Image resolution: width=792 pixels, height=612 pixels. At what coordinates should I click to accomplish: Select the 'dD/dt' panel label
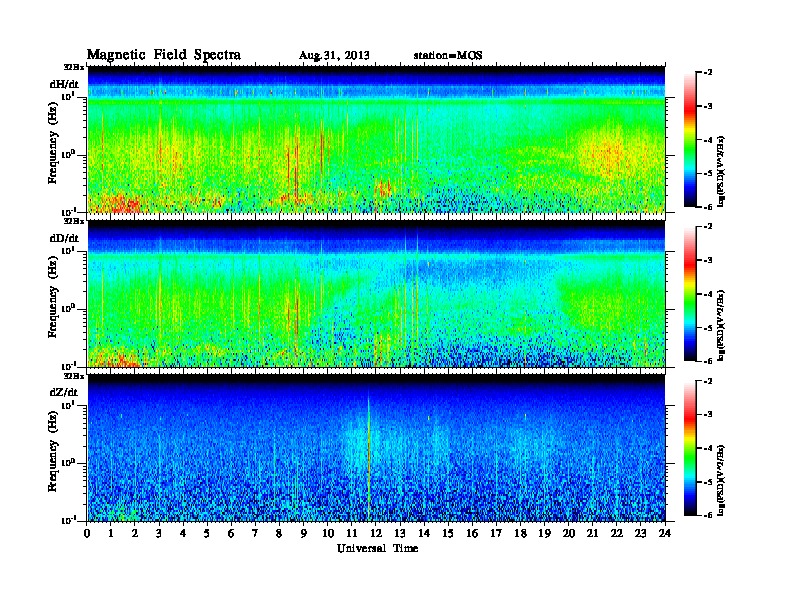[x=64, y=238]
